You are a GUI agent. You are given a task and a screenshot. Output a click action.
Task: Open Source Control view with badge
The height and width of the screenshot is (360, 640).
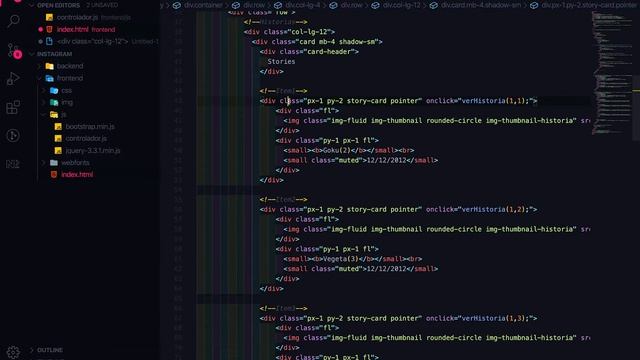click(14, 51)
